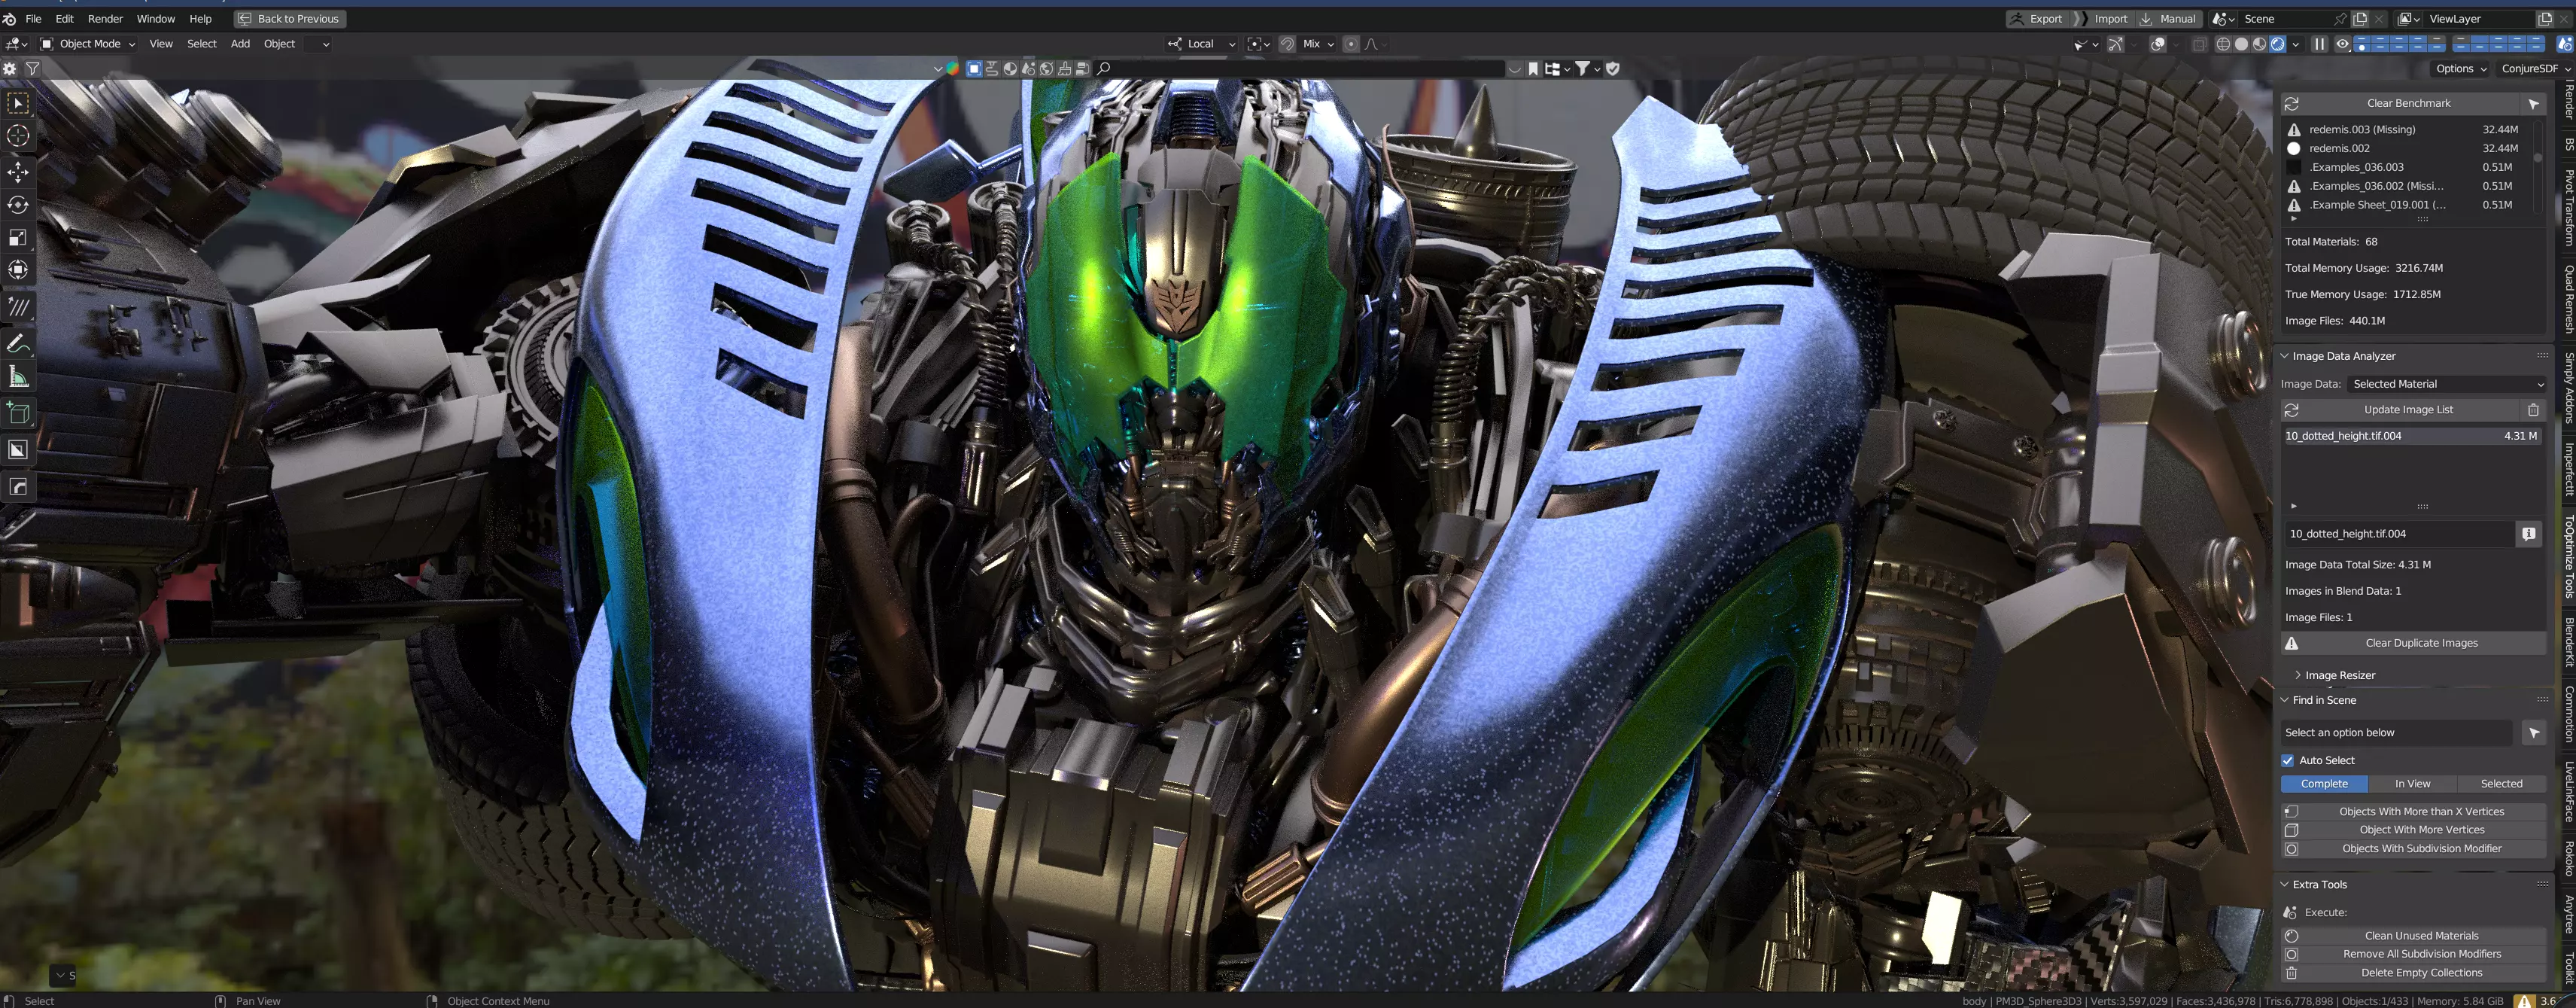Open the Add menu in viewport header

(x=240, y=44)
